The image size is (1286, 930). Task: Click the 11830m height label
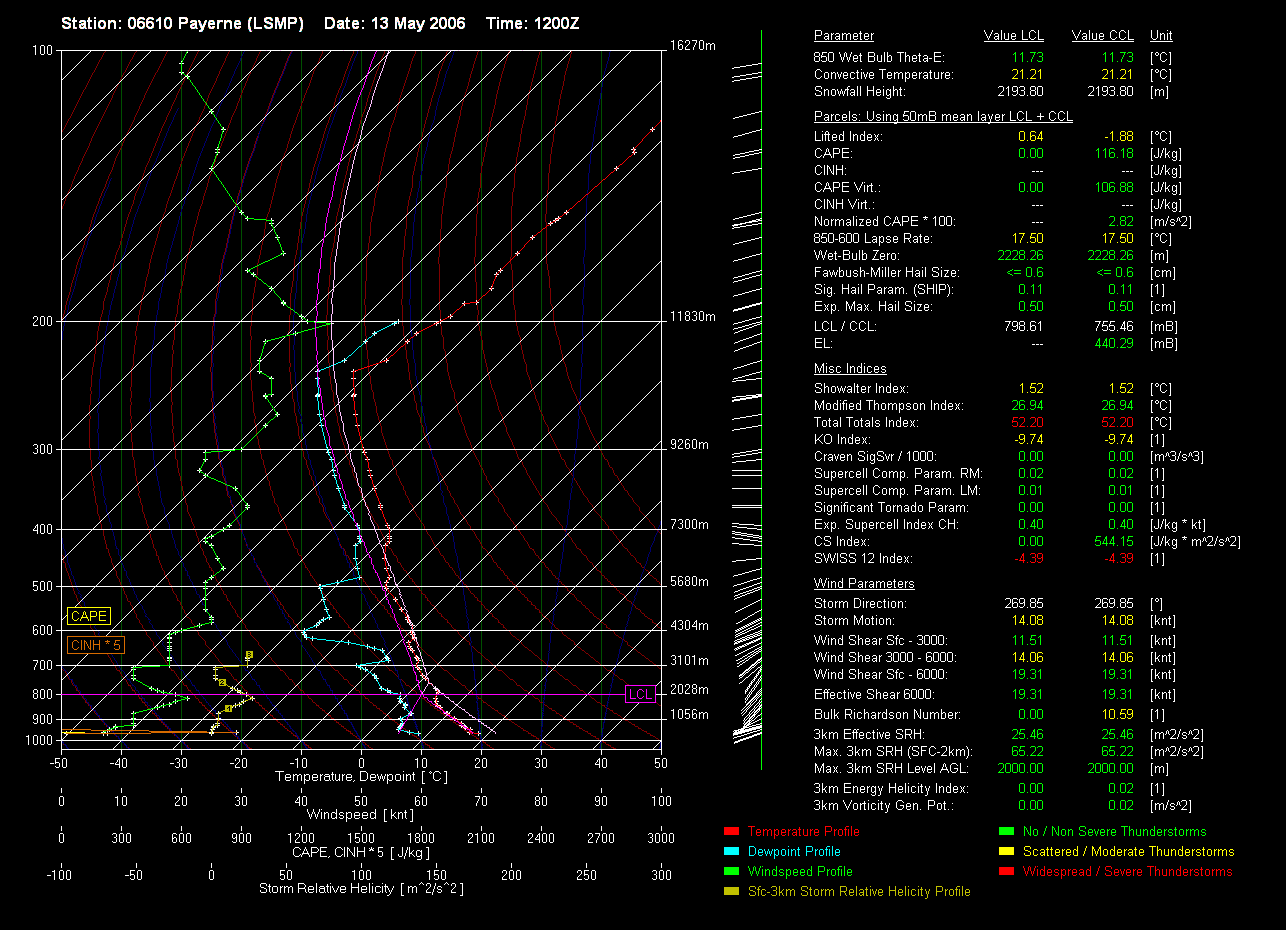(693, 317)
